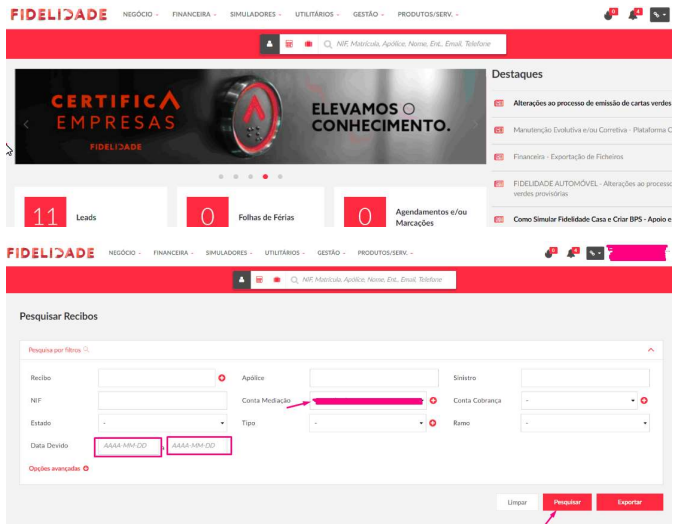Click into the Recibo input field

point(156,378)
